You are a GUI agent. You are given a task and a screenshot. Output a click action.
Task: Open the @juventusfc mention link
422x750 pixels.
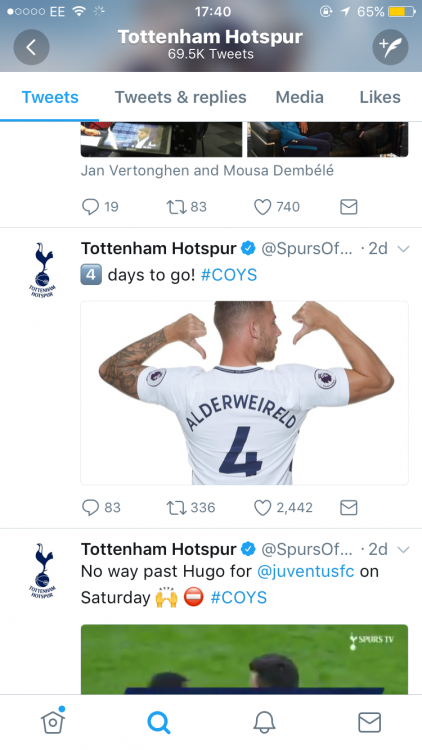tap(306, 572)
